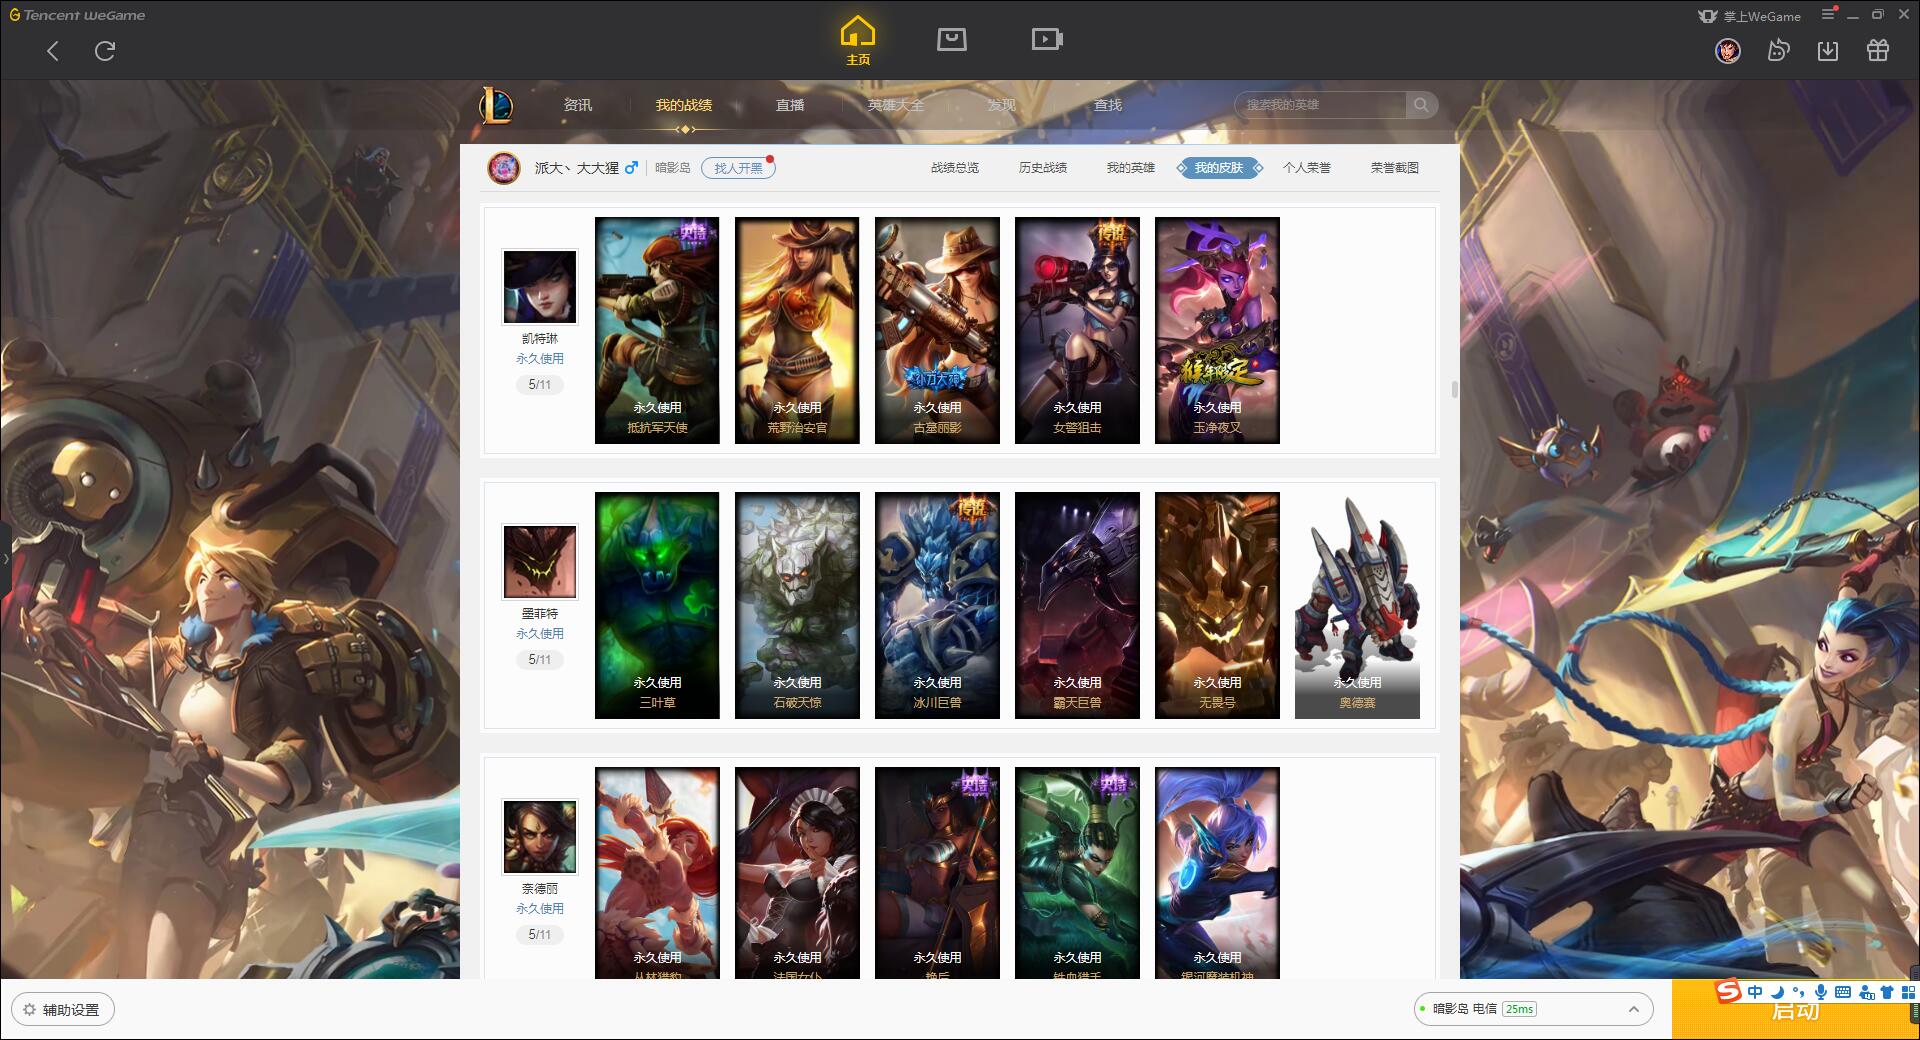Click the 凯特琳 champion portrait

[x=540, y=288]
